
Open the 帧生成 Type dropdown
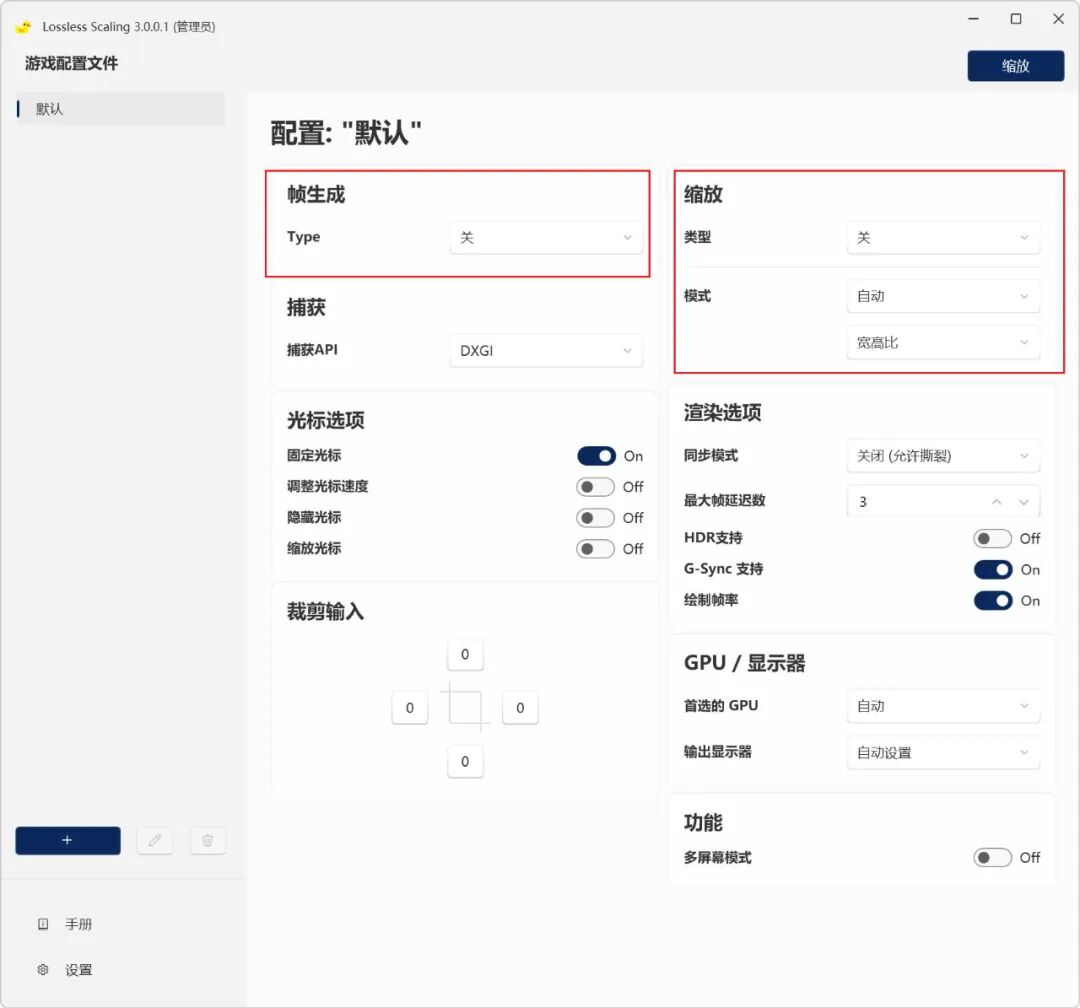pos(546,238)
